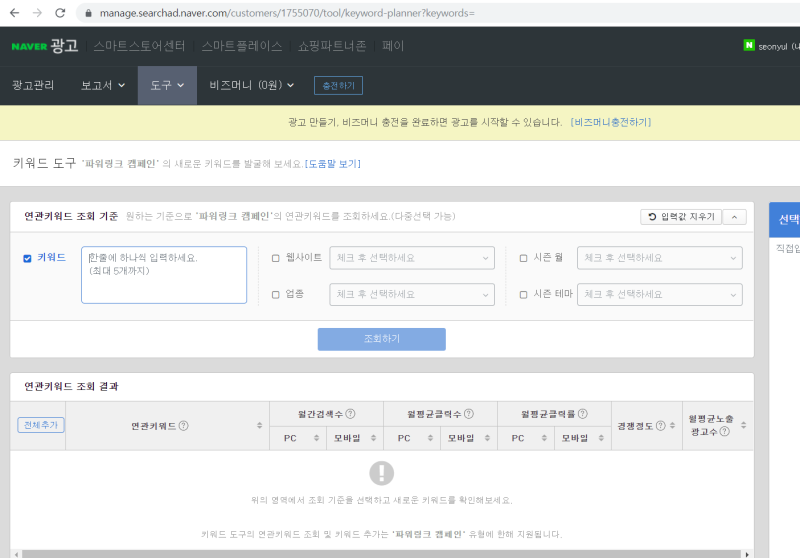Click the 입력값 지우기 reset button
Viewport: 800px width, 558px height.
click(x=681, y=217)
